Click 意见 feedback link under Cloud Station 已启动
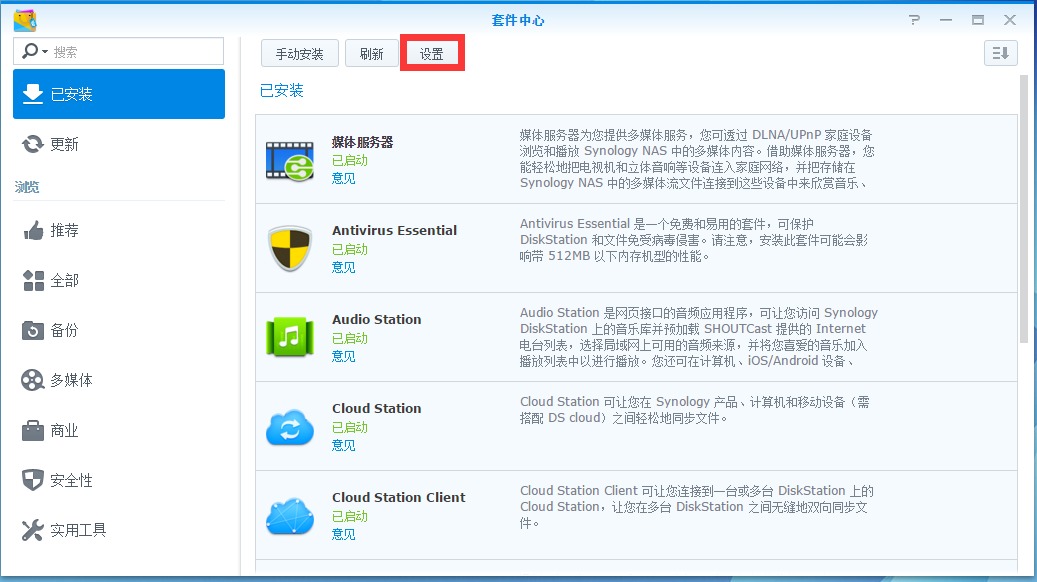1037x582 pixels. (x=344, y=445)
